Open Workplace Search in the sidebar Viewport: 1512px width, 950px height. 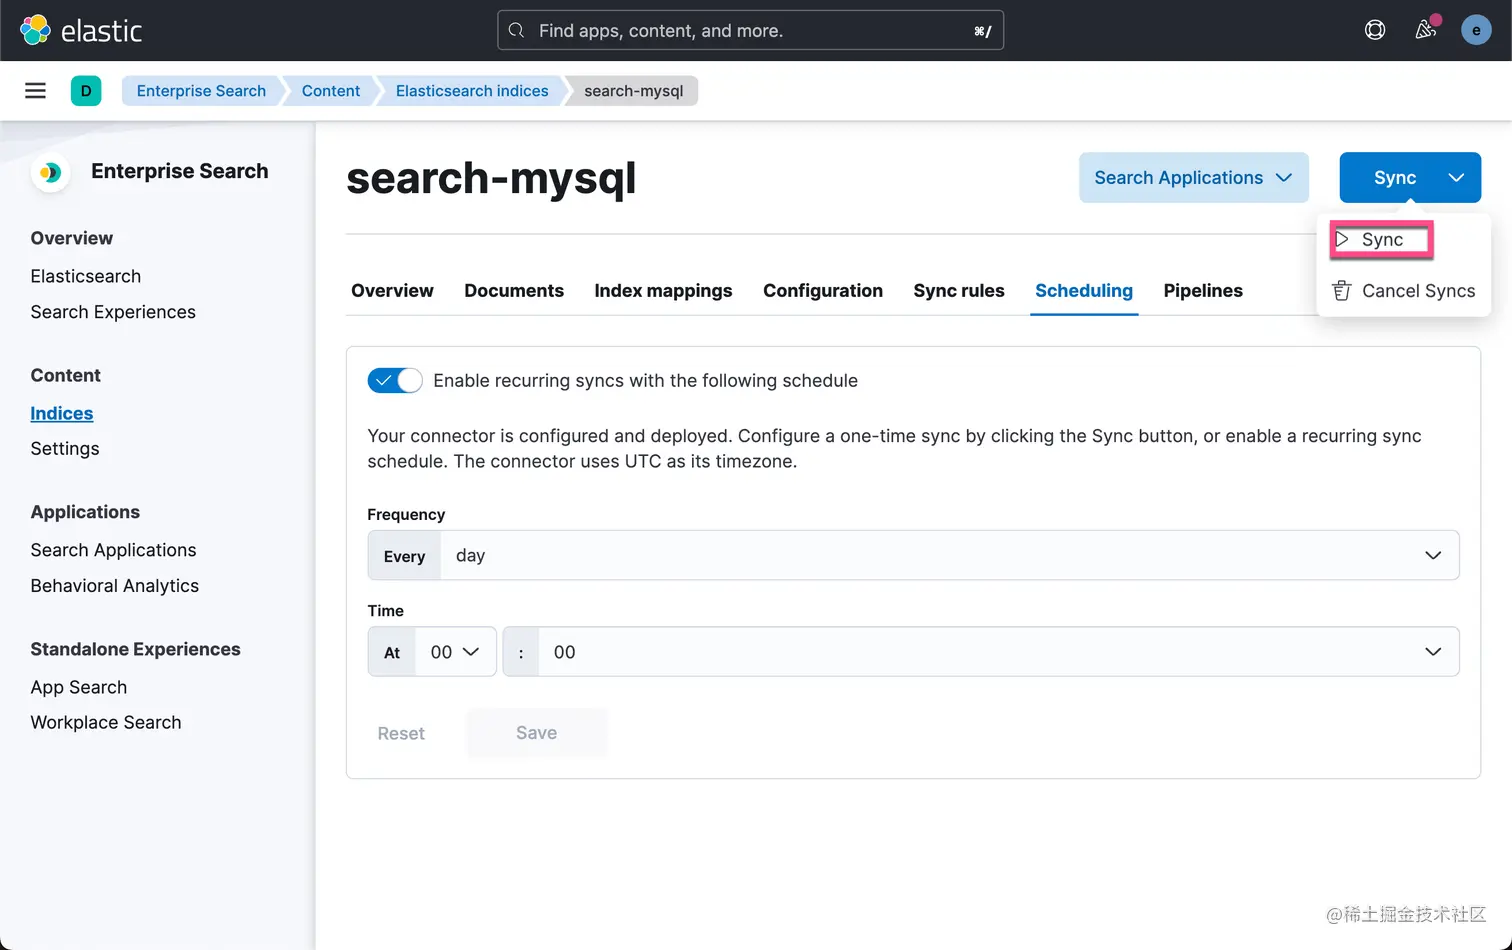tap(106, 723)
